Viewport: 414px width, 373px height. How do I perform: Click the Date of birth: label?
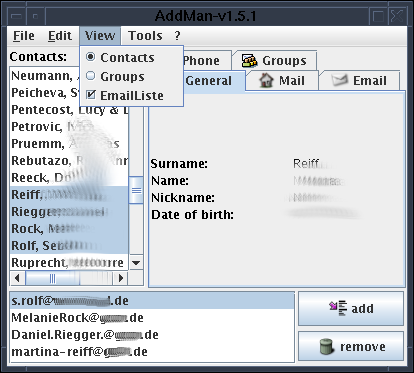[x=192, y=215]
